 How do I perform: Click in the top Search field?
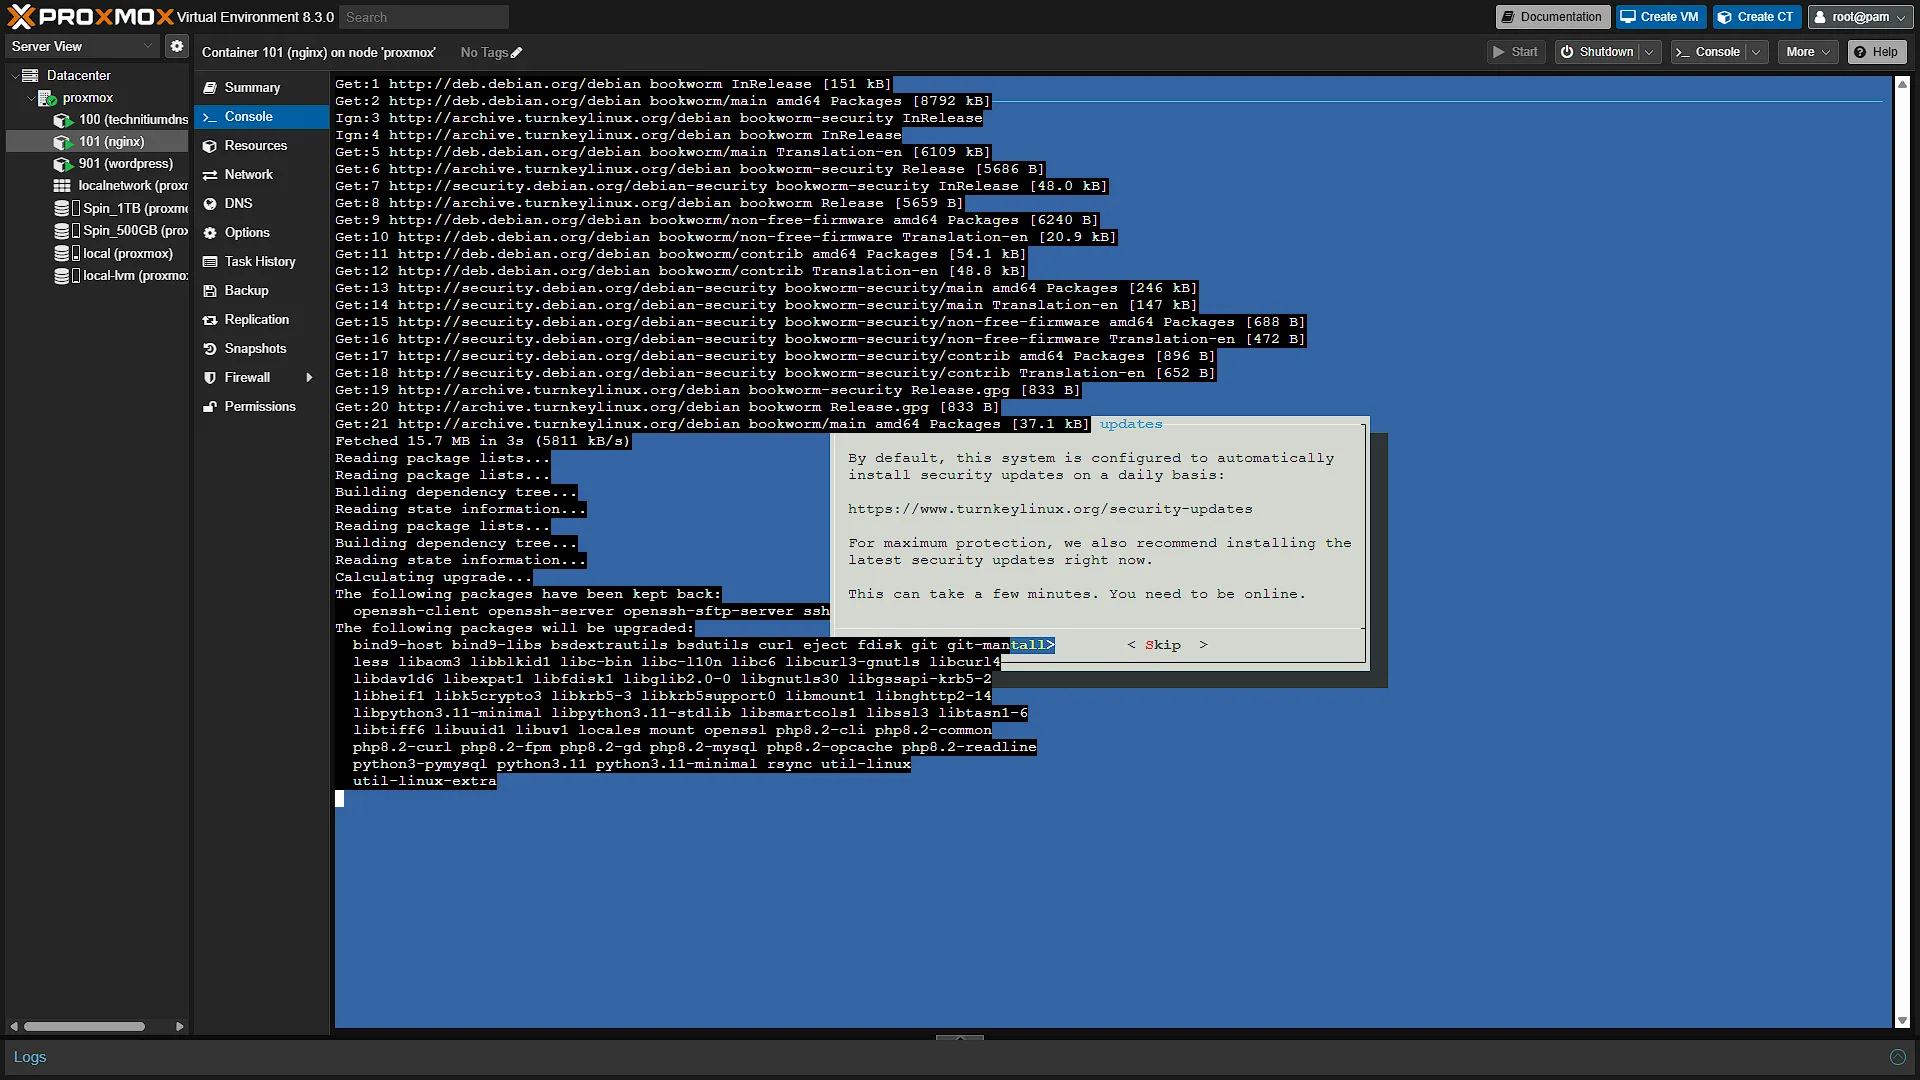[423, 17]
